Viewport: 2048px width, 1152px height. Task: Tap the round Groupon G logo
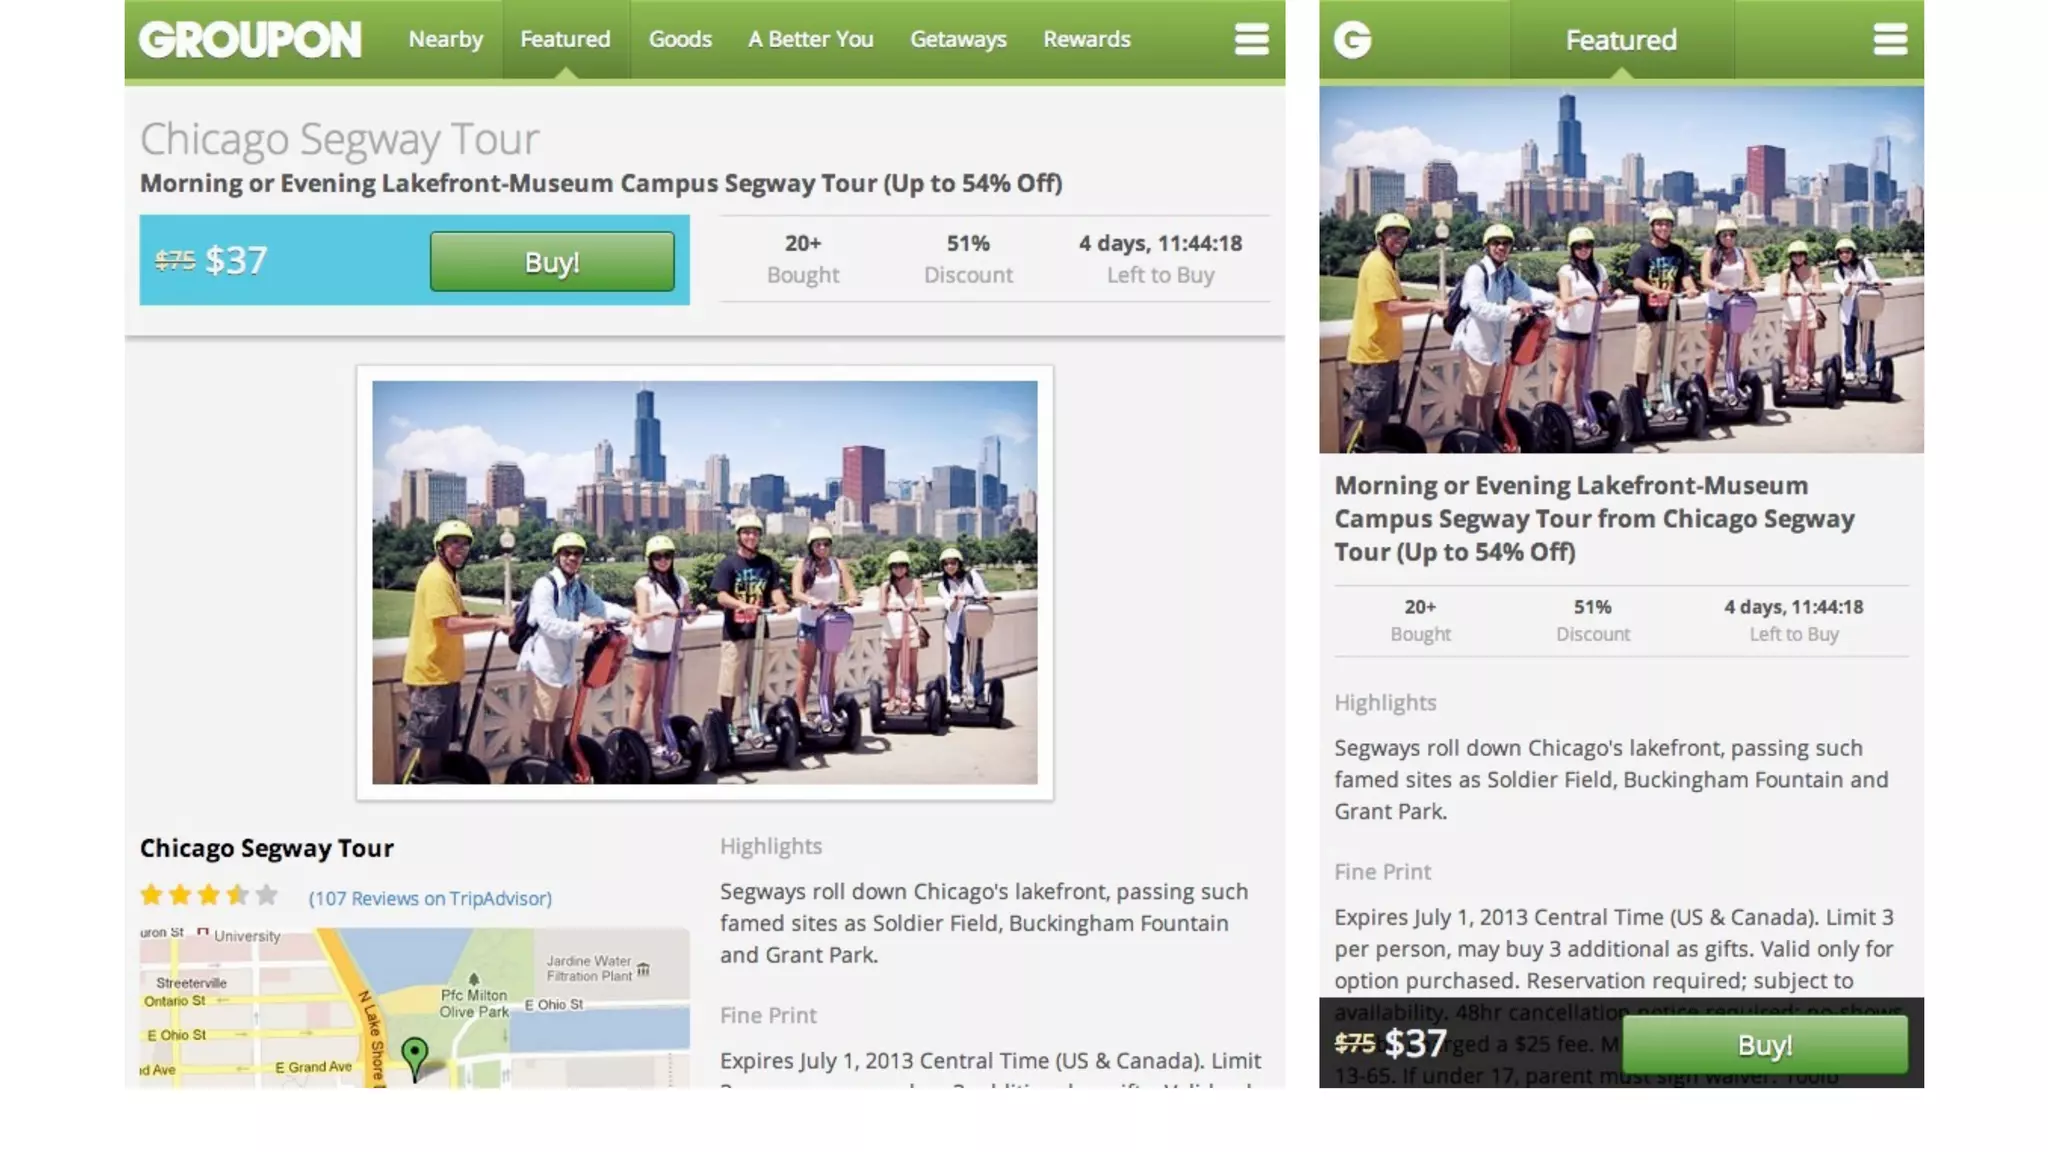pyautogui.click(x=1352, y=40)
